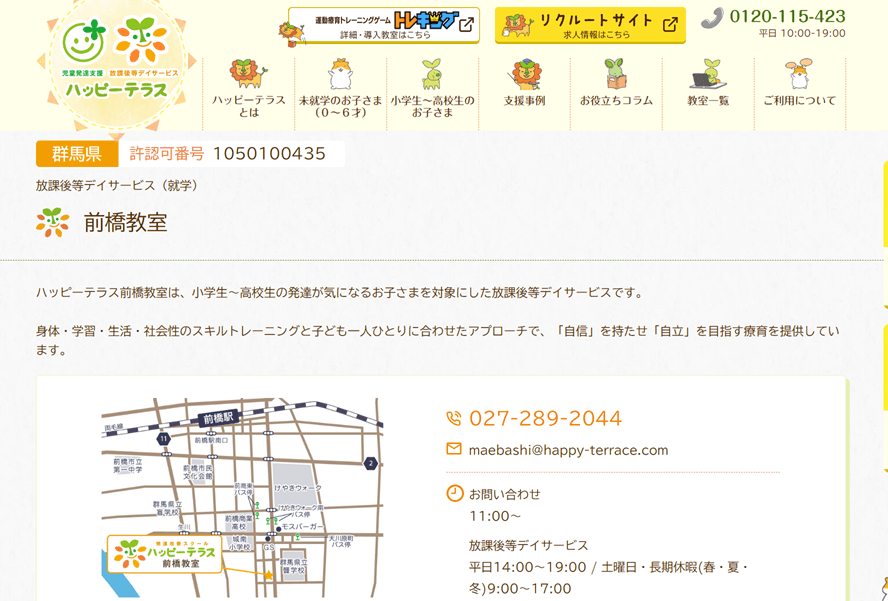The width and height of the screenshot is (888, 601).
Task: Click the お問い合わせ hours label
Action: click(x=505, y=495)
